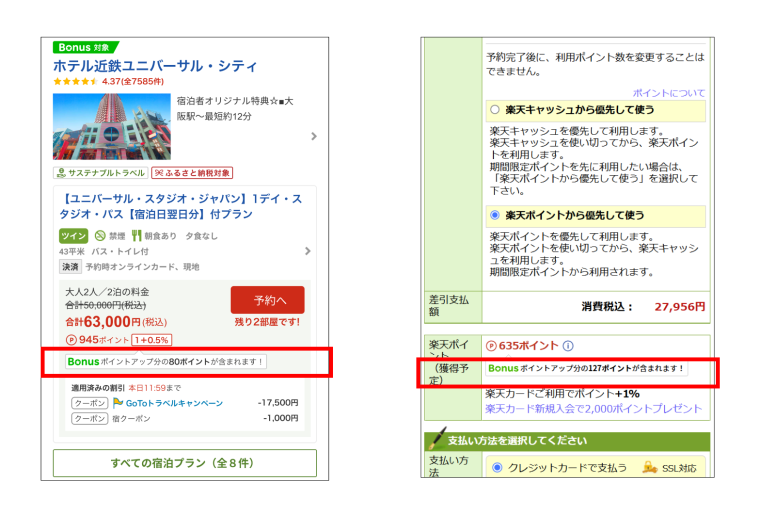Viewport: 760px width, 516px height.
Task: Click the サステナブルトラベル label badge
Action: [100, 173]
